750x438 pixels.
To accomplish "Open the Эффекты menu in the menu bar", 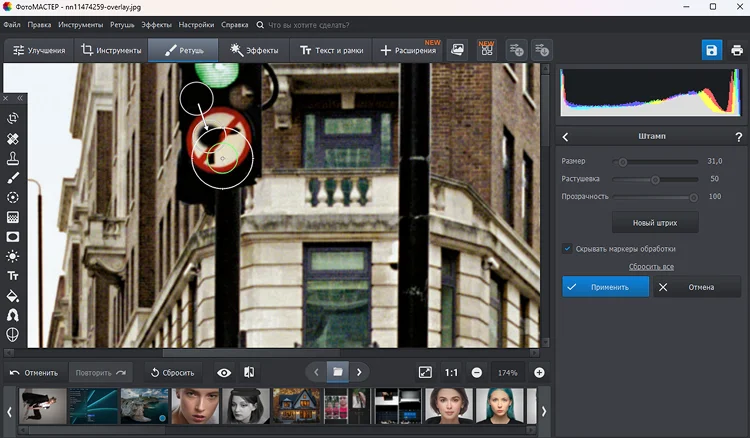I will click(156, 25).
